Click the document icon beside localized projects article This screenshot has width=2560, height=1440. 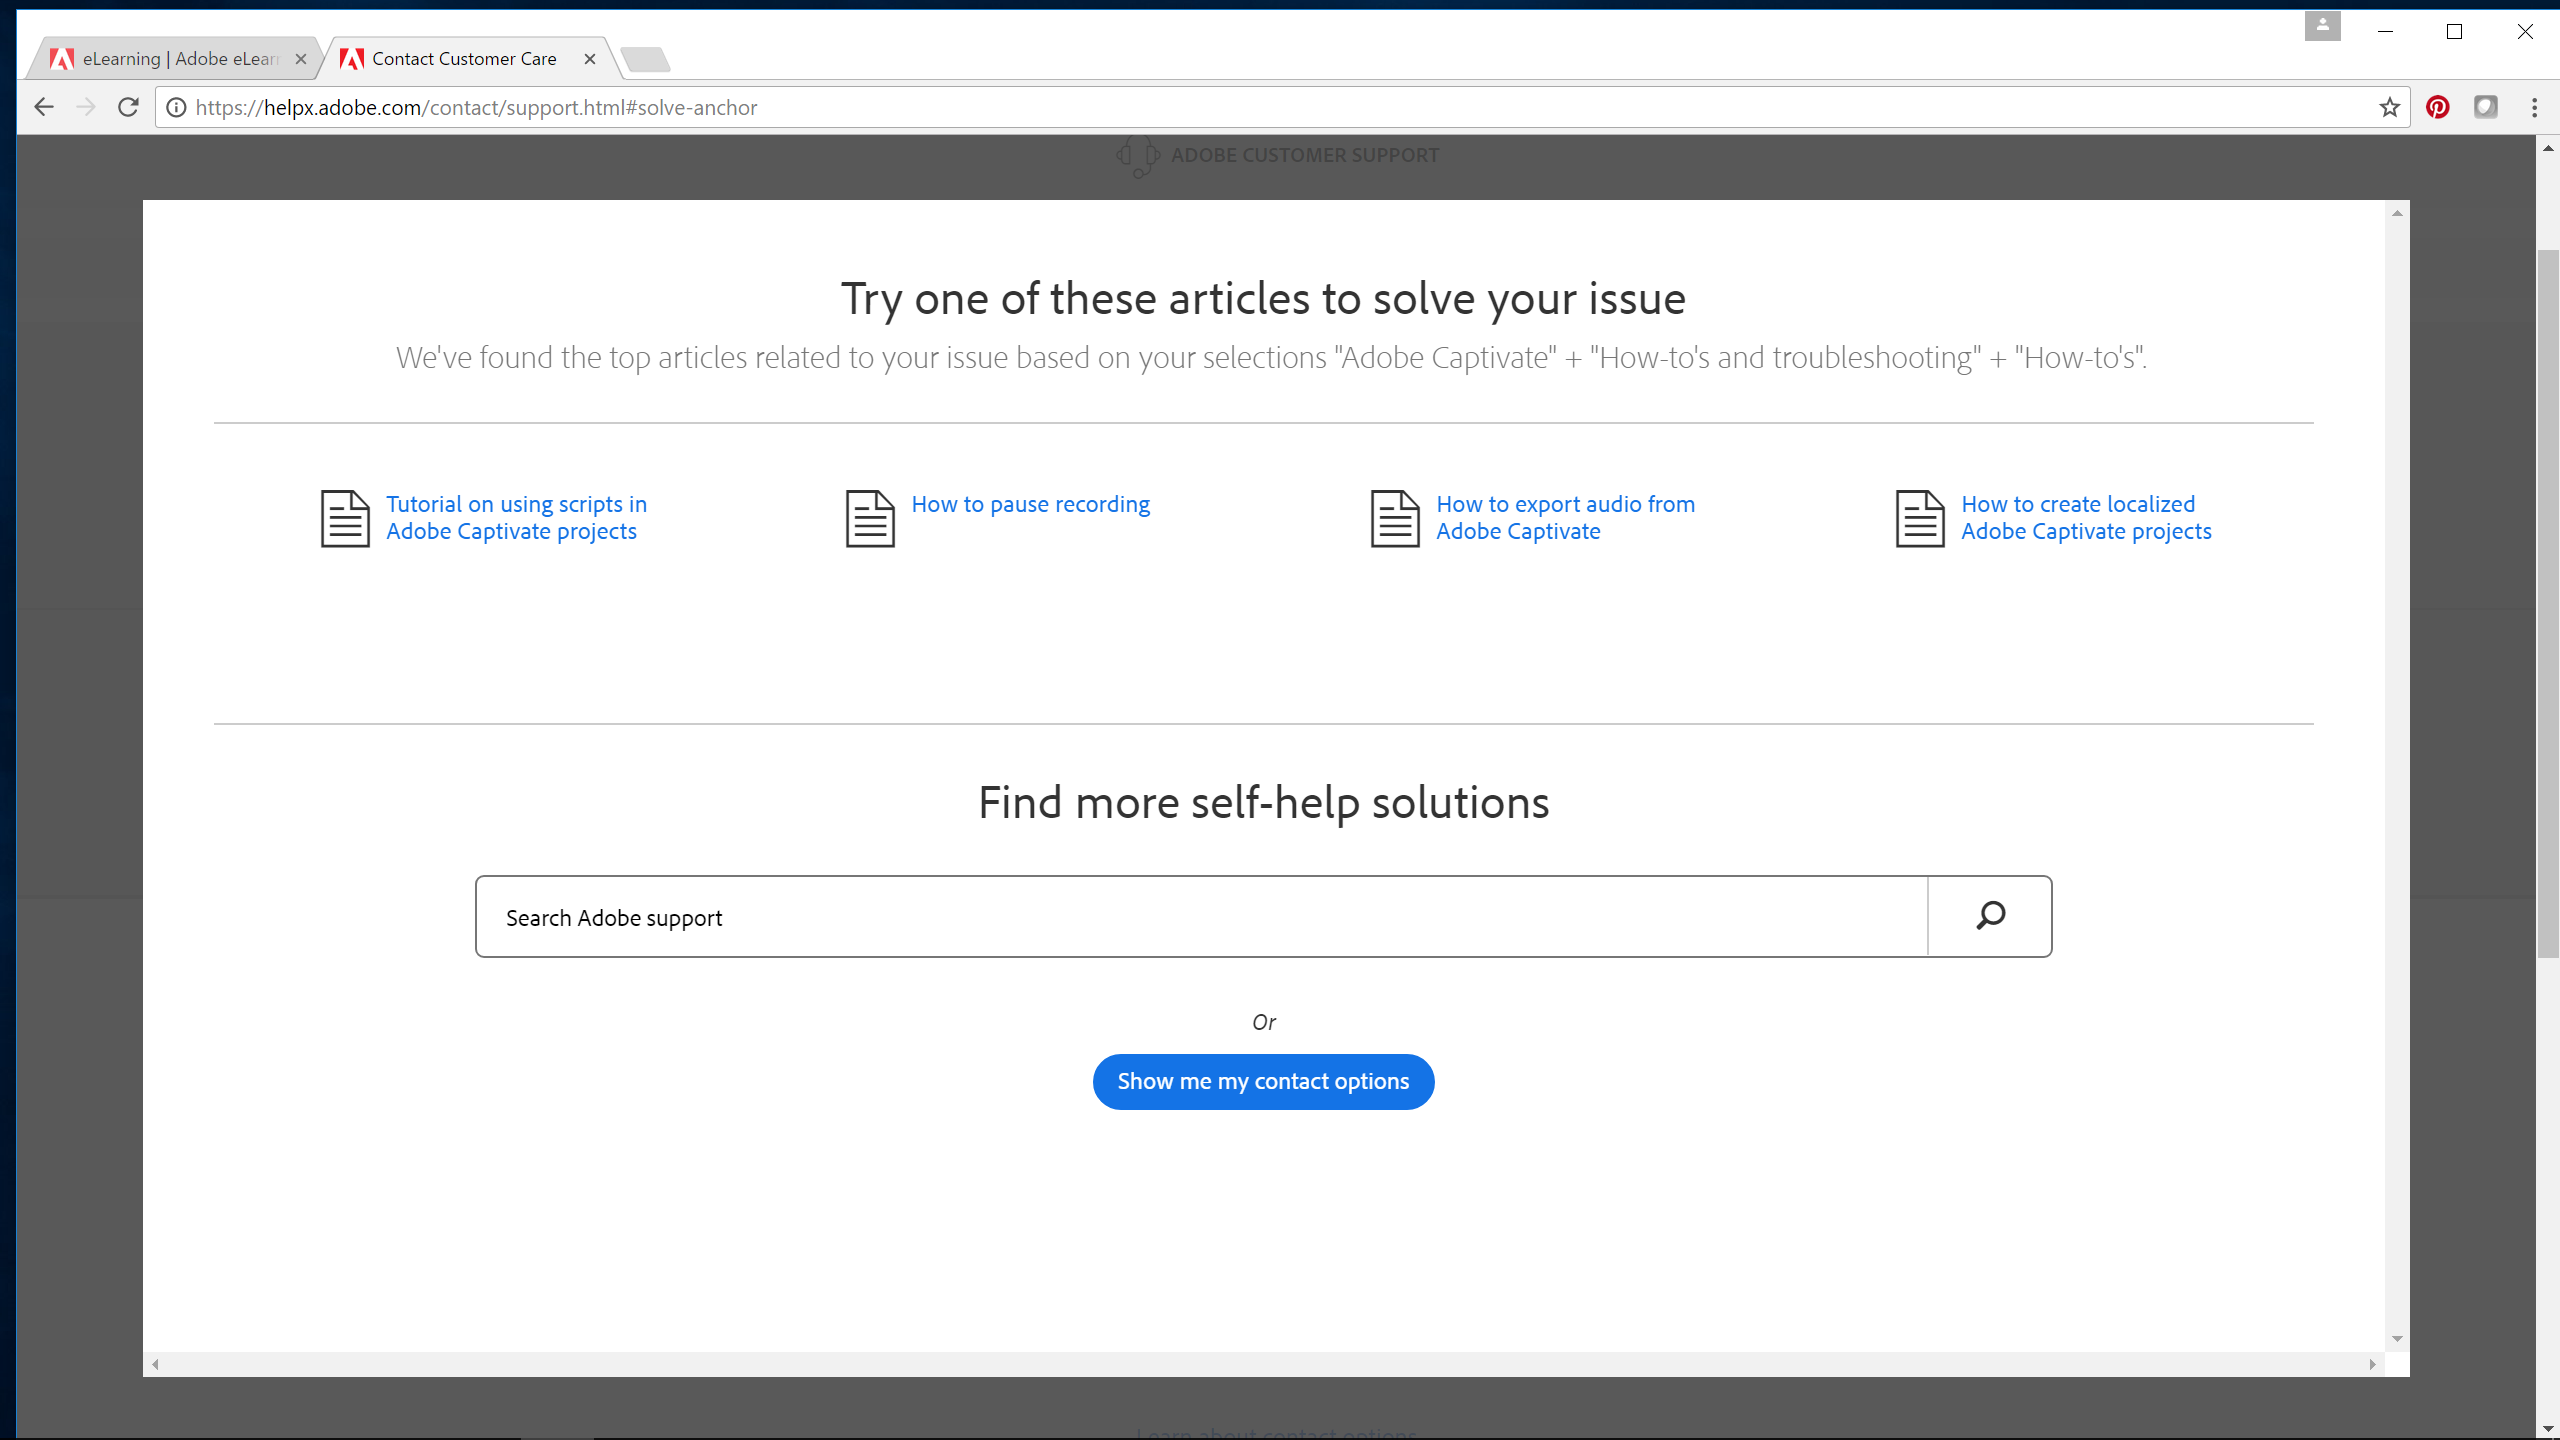point(1920,518)
